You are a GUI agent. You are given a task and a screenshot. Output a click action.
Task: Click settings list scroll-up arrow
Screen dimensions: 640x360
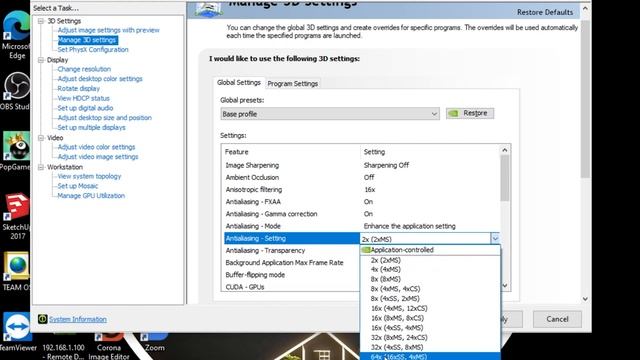(505, 150)
